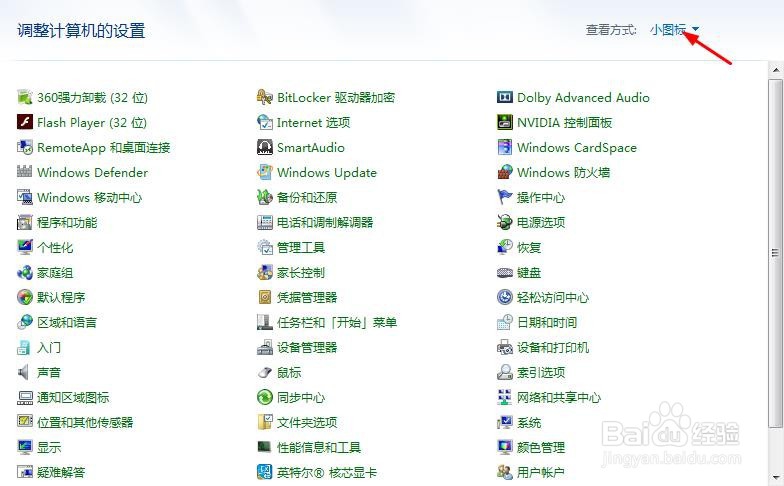Click the Flash Player icon
This screenshot has height=486, width=784.
point(24,122)
